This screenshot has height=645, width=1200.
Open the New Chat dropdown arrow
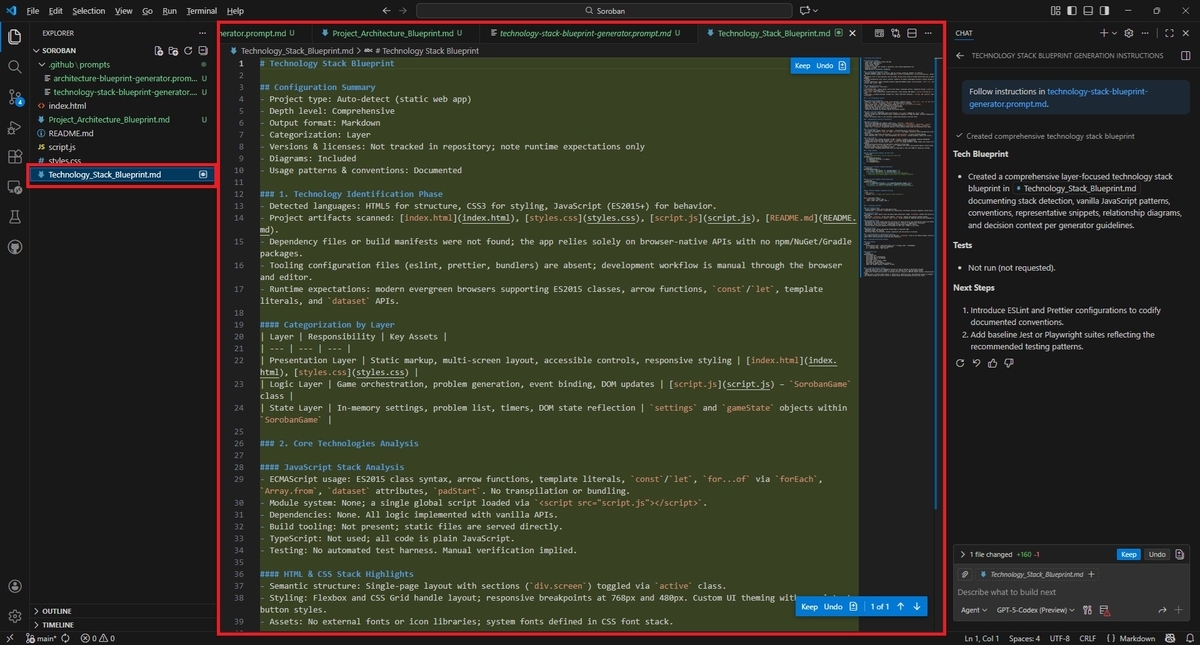coord(1116,33)
